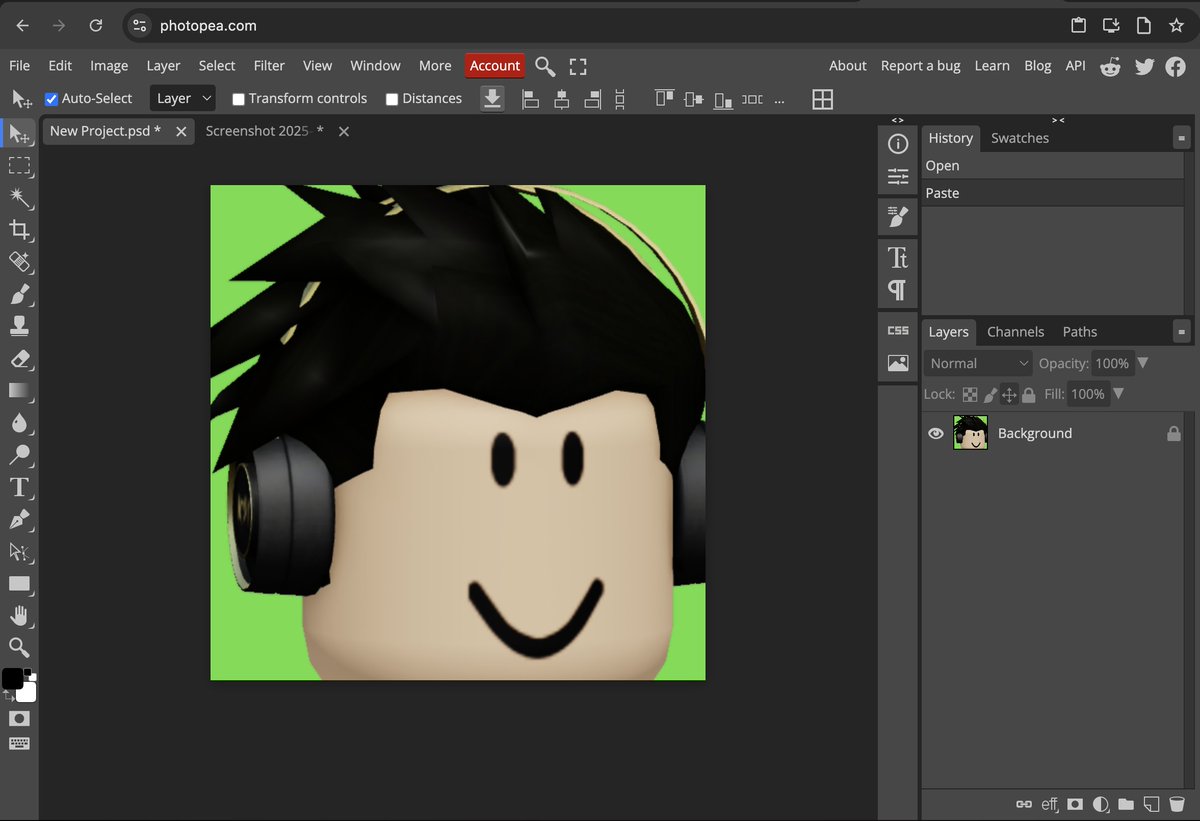Expand the Opacity slider arrow
This screenshot has height=821, width=1200.
click(x=1143, y=363)
